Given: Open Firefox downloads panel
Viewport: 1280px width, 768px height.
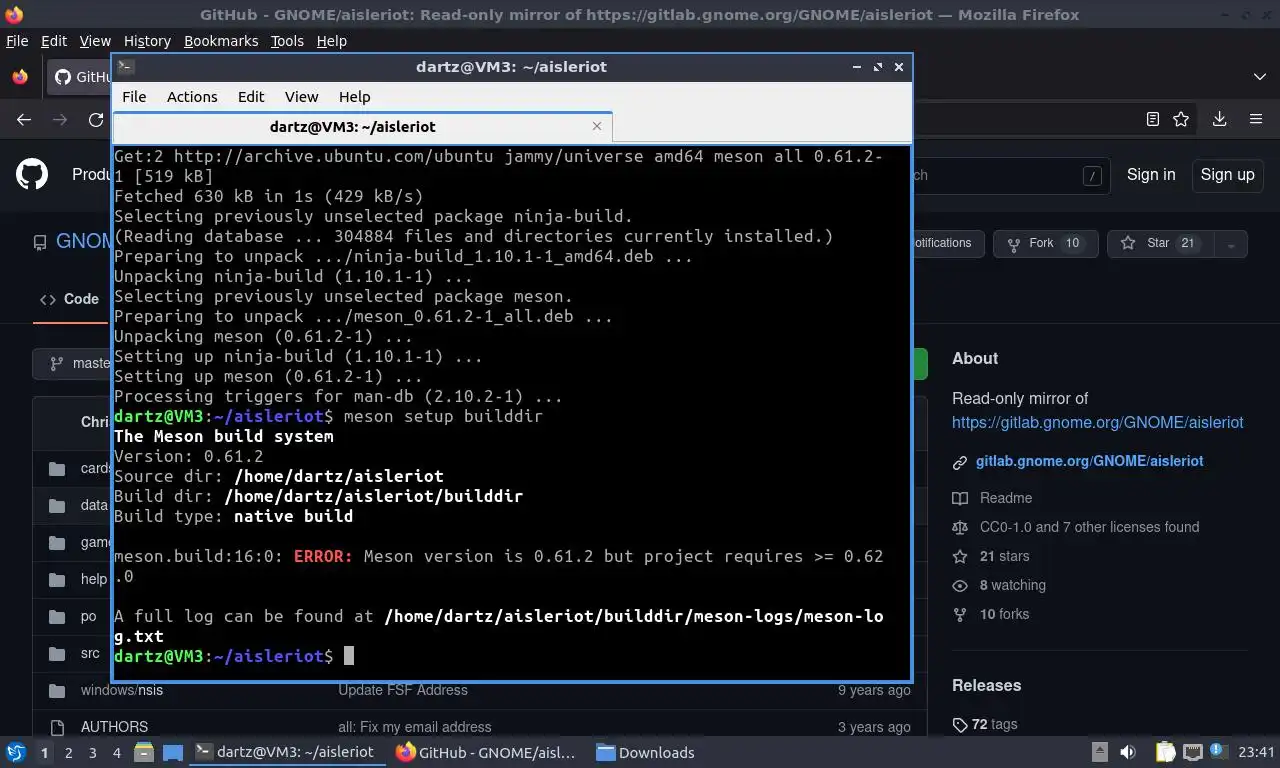Looking at the screenshot, I should pos(1219,119).
